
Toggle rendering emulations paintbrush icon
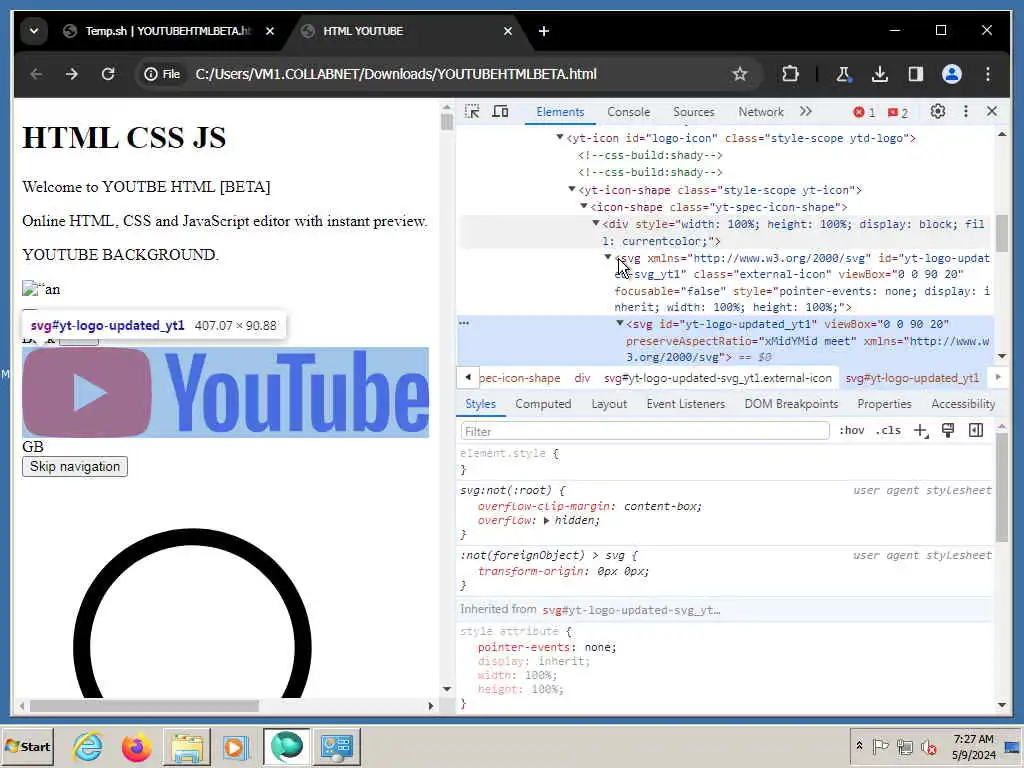(x=948, y=430)
